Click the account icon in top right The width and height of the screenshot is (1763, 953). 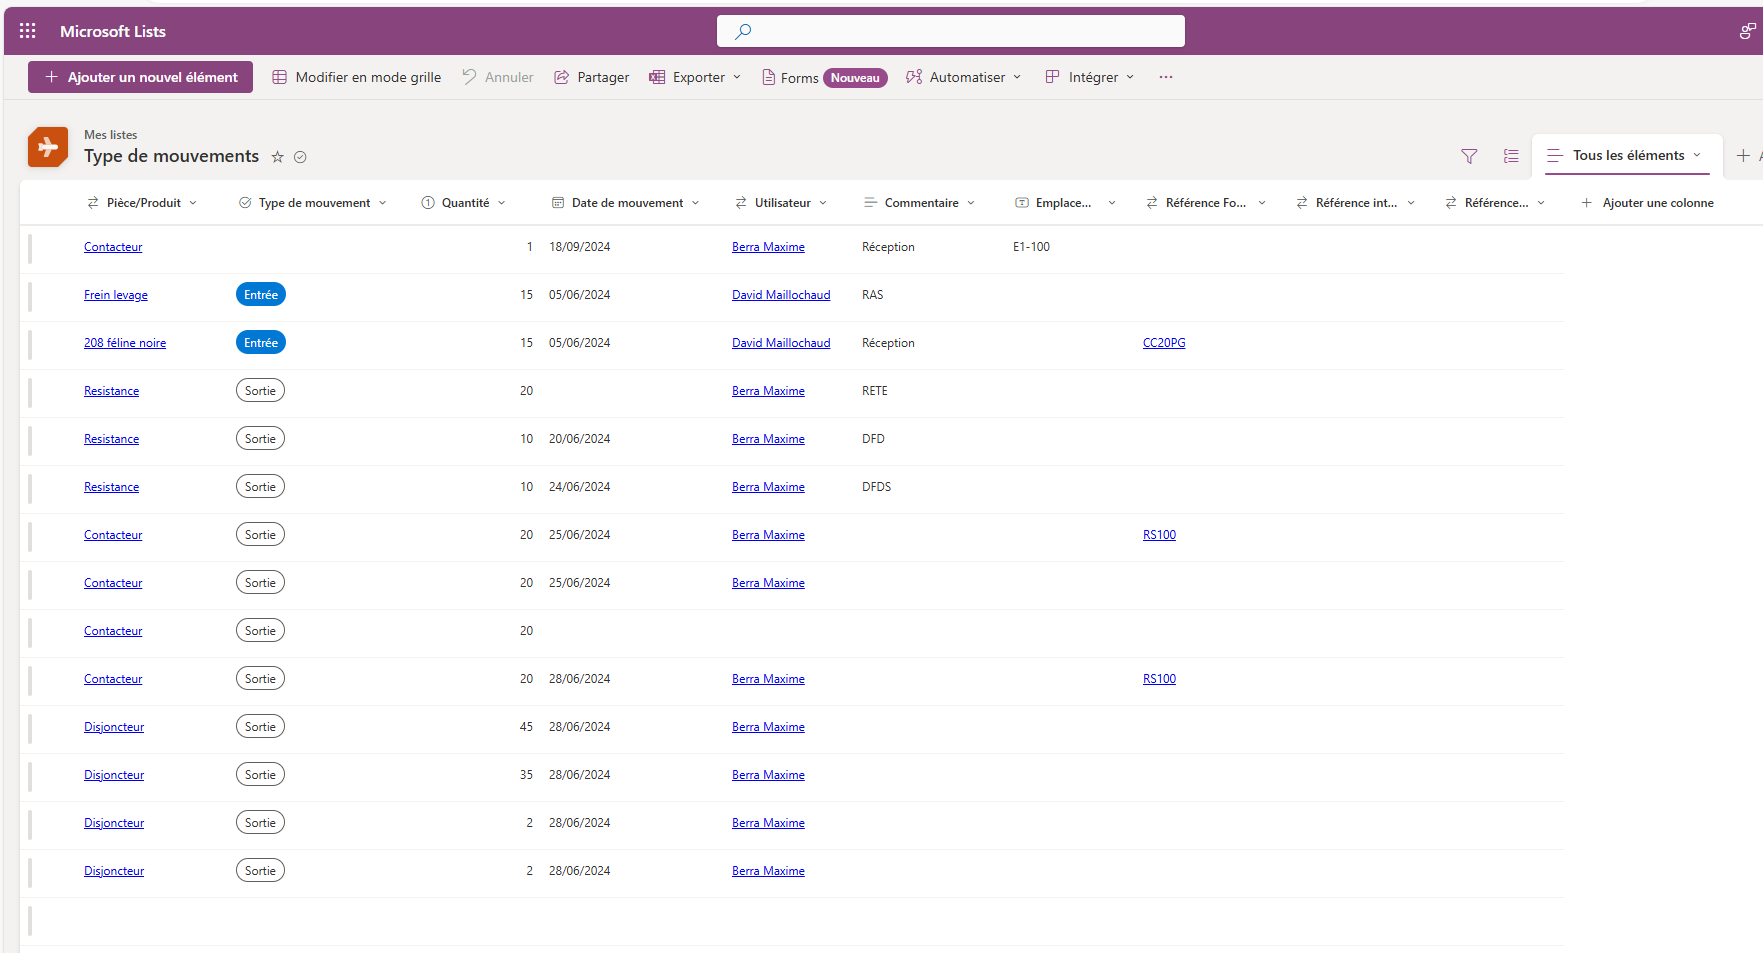(x=1747, y=31)
